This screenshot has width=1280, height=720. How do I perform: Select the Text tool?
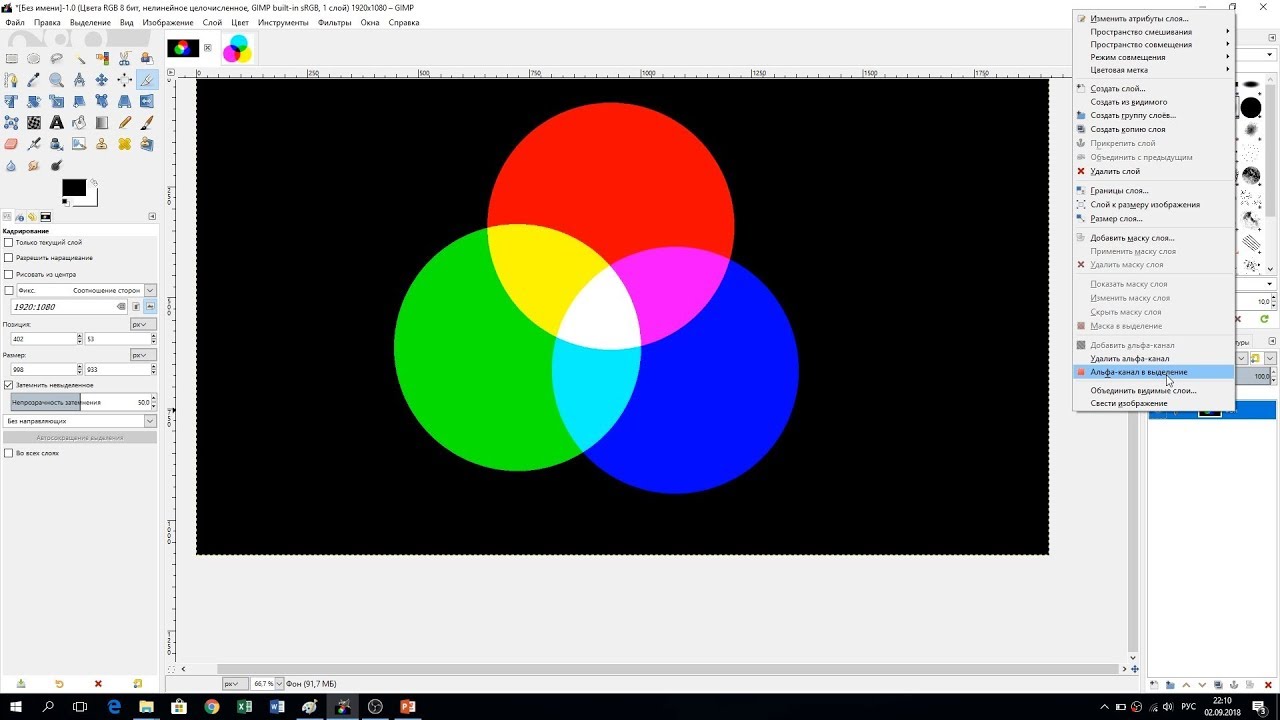click(x=56, y=122)
